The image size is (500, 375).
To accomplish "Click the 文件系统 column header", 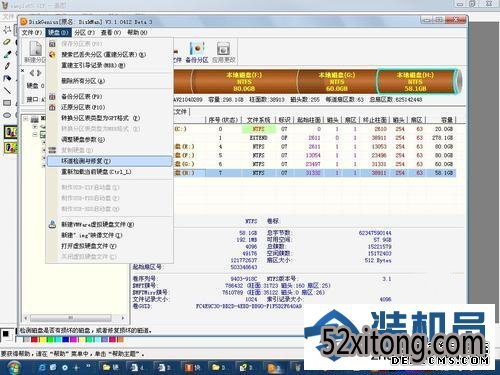I will coord(258,120).
